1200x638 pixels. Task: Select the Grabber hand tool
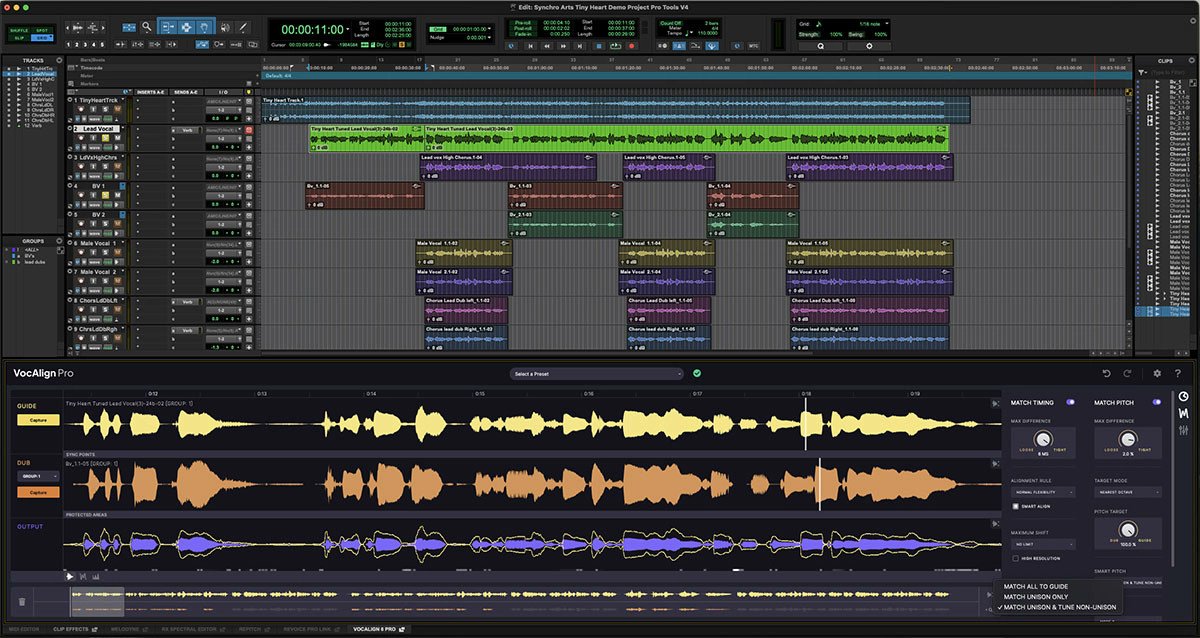coord(204,27)
